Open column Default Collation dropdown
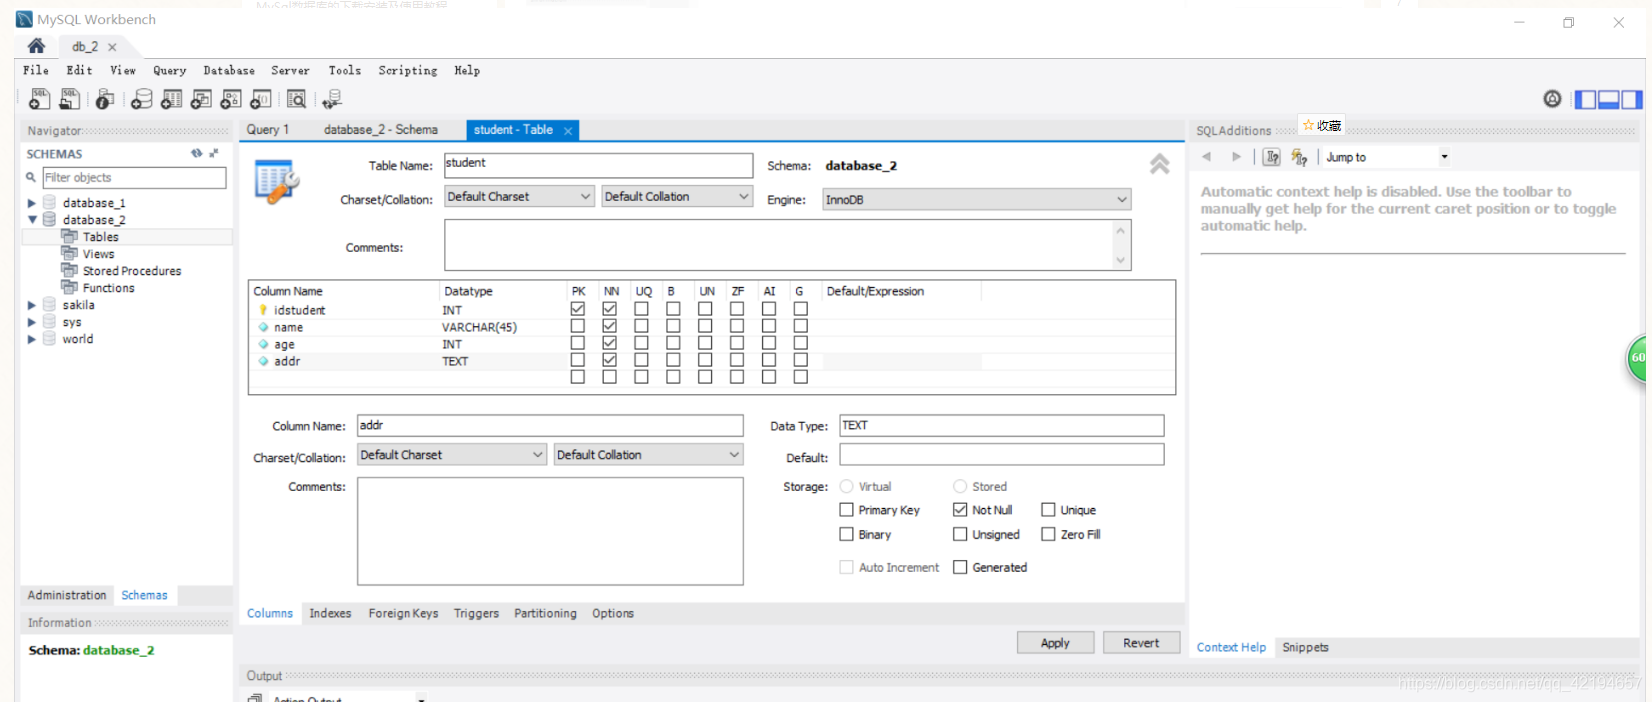The width and height of the screenshot is (1652, 702). pyautogui.click(x=649, y=455)
